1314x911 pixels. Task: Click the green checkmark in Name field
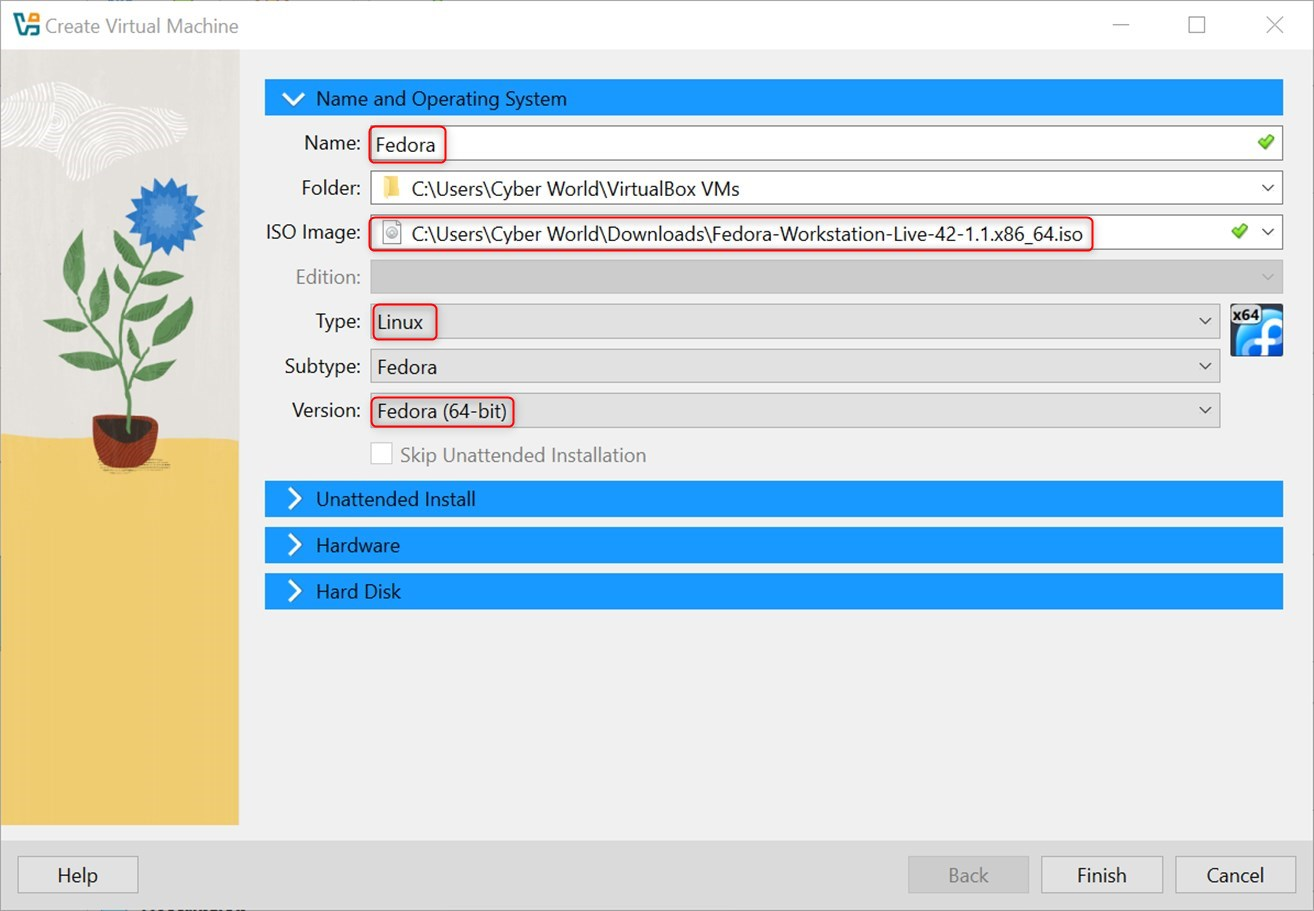point(1266,142)
